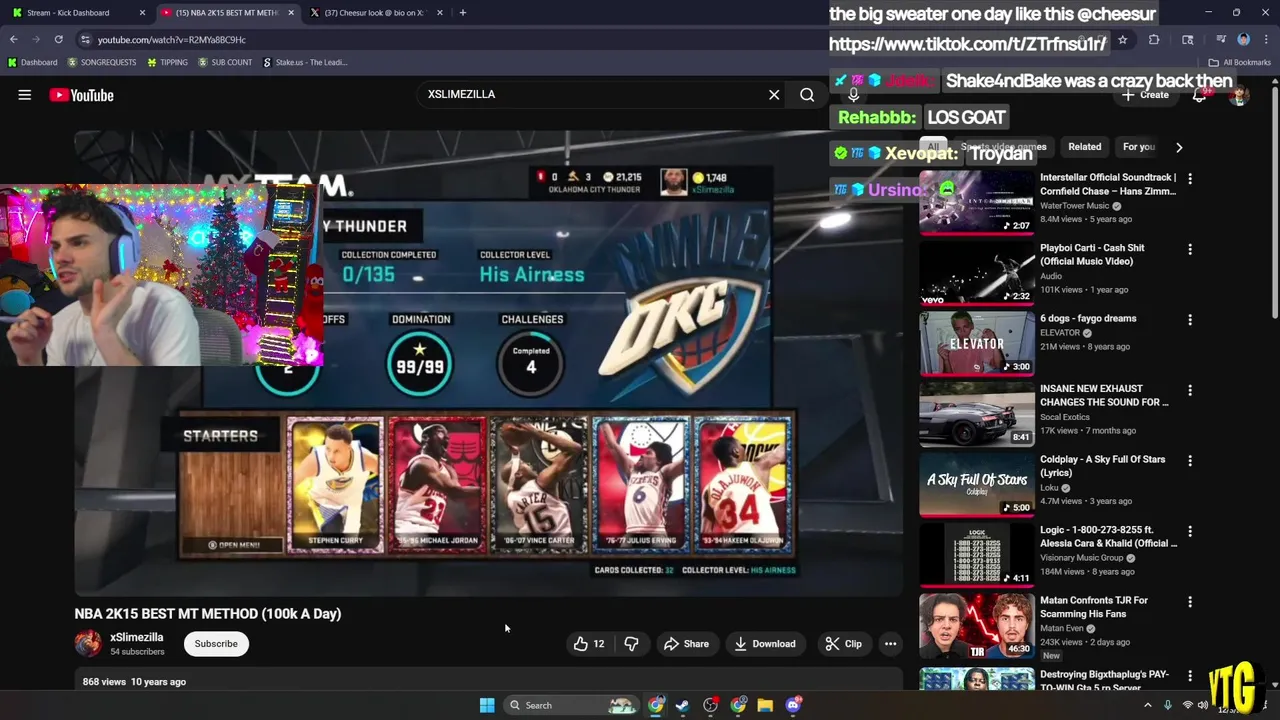Close the NBA 2K15 YouTube tab
Image resolution: width=1280 pixels, height=720 pixels.
coord(292,13)
